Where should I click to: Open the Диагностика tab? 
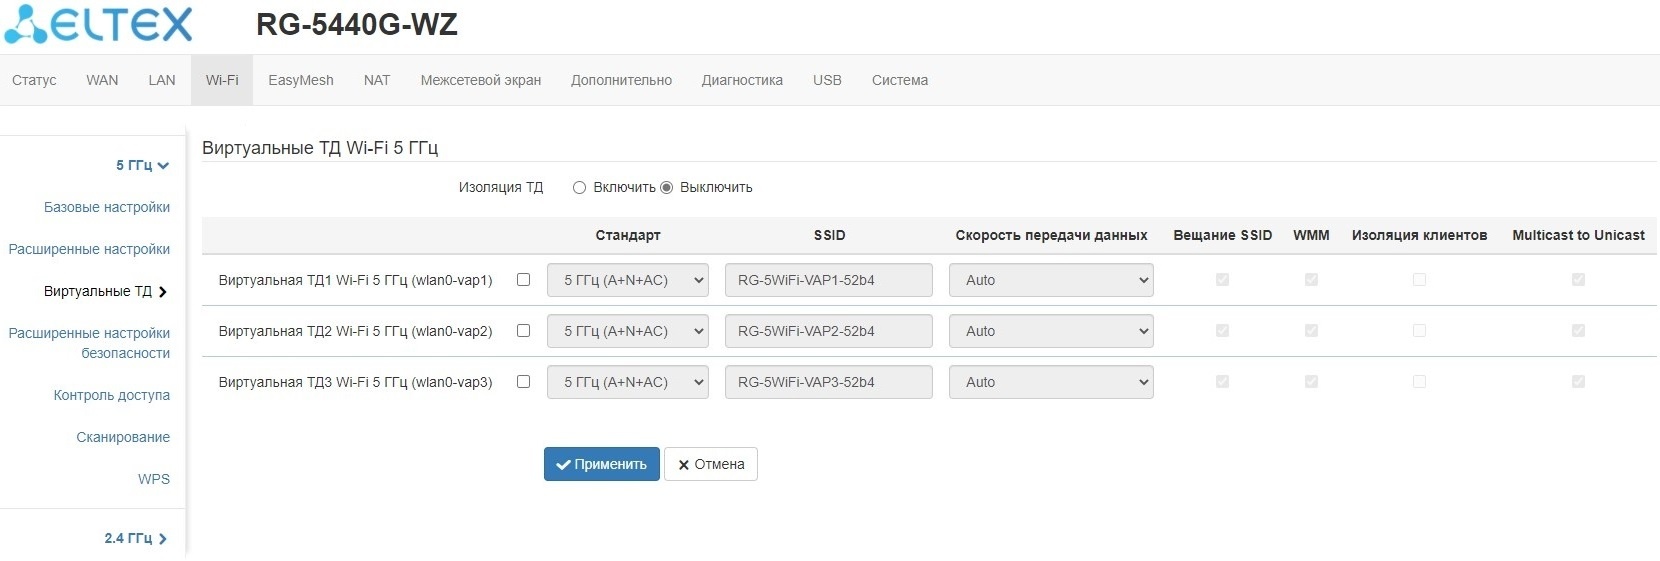(741, 80)
